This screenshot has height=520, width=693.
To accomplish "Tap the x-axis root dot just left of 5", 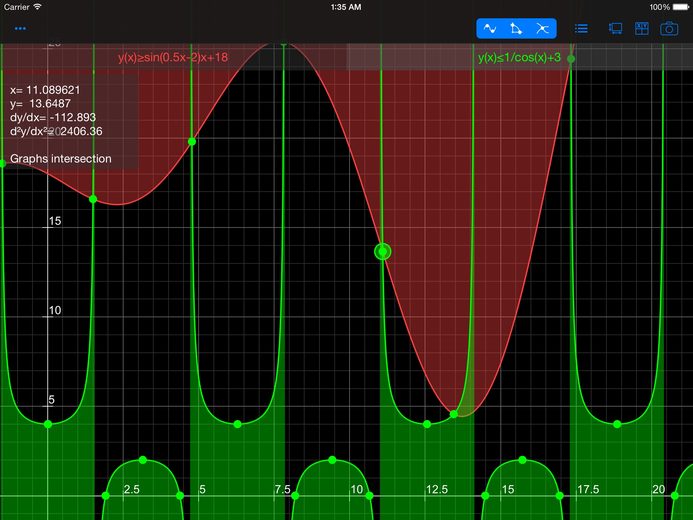I will [180, 496].
